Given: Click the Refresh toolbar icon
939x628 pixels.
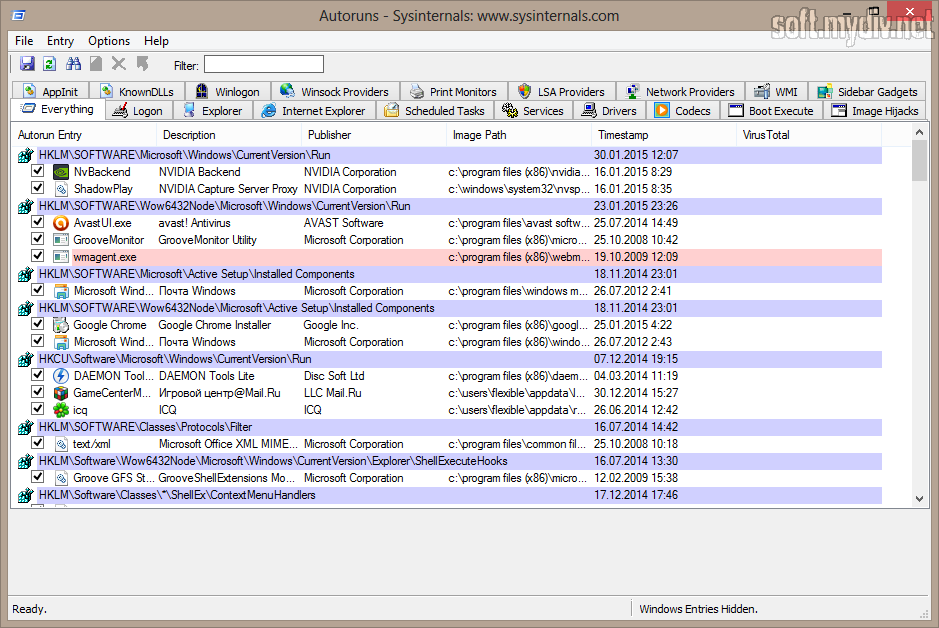Looking at the screenshot, I should [x=50, y=64].
